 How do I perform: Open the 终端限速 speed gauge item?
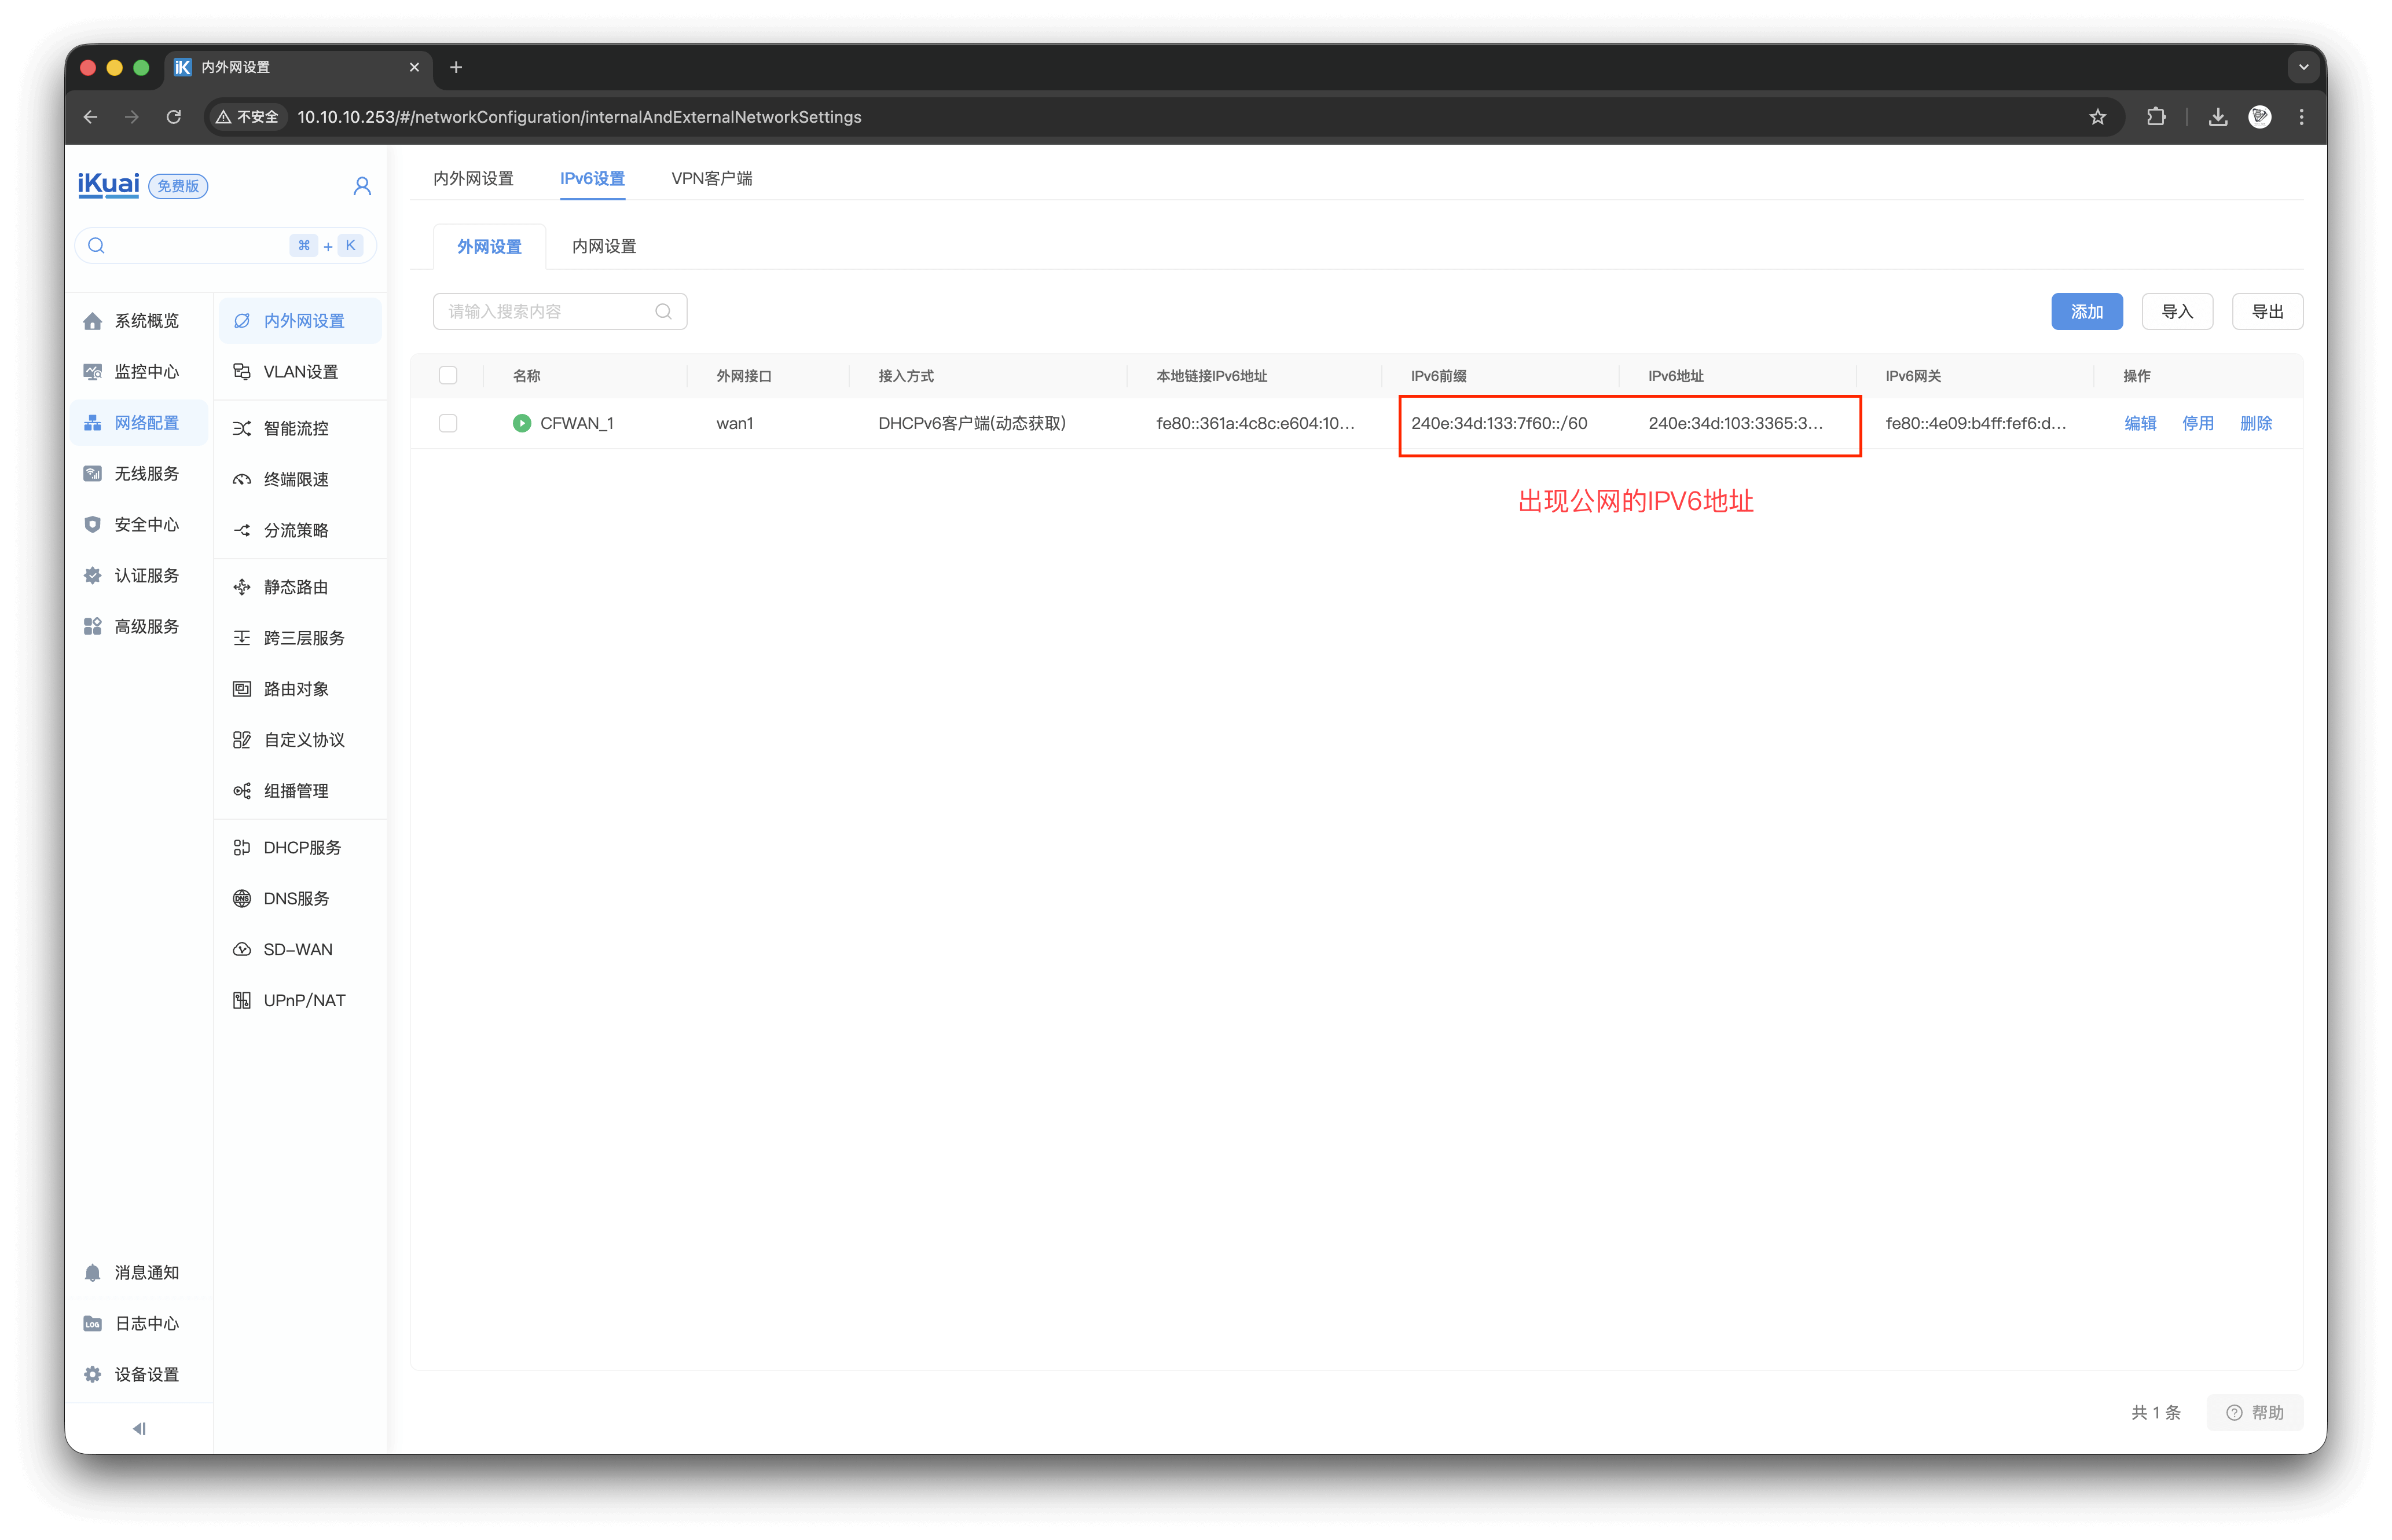coord(242,479)
